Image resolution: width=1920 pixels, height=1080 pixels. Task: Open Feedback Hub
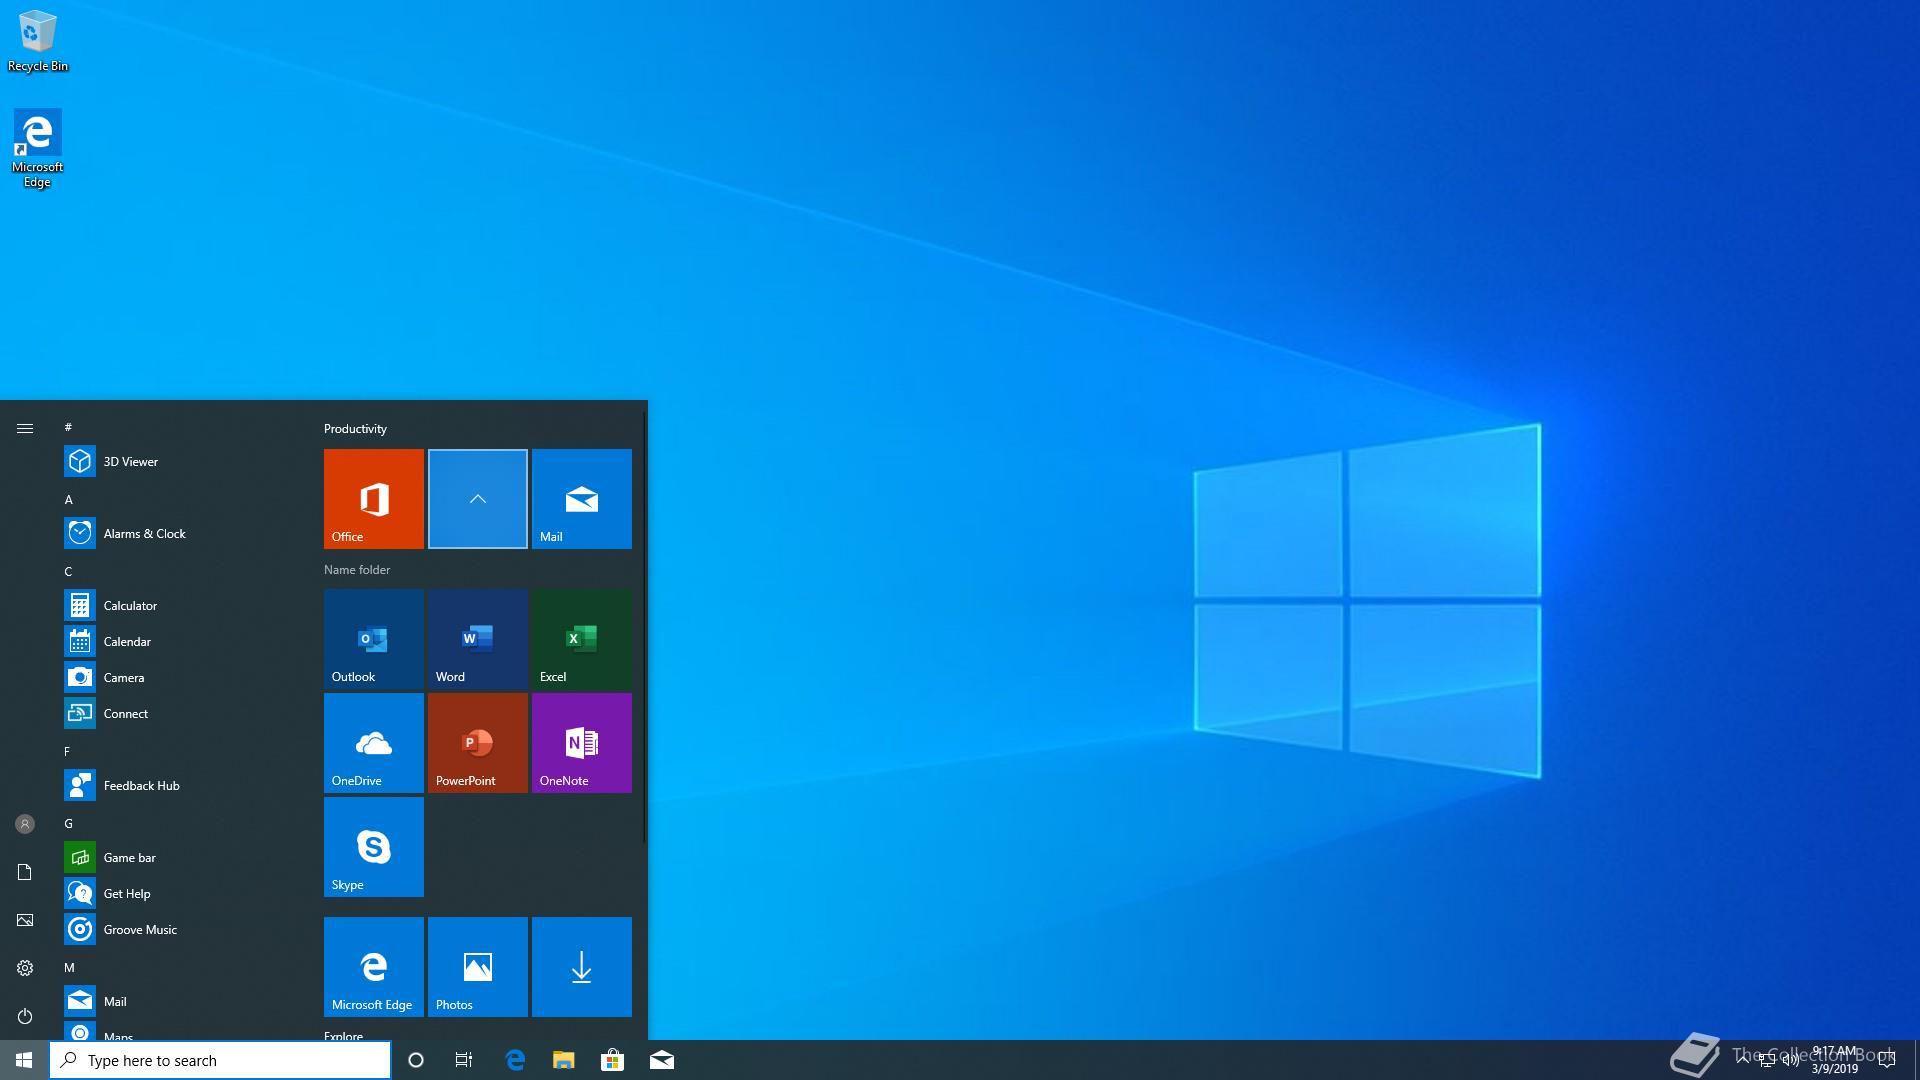point(182,785)
